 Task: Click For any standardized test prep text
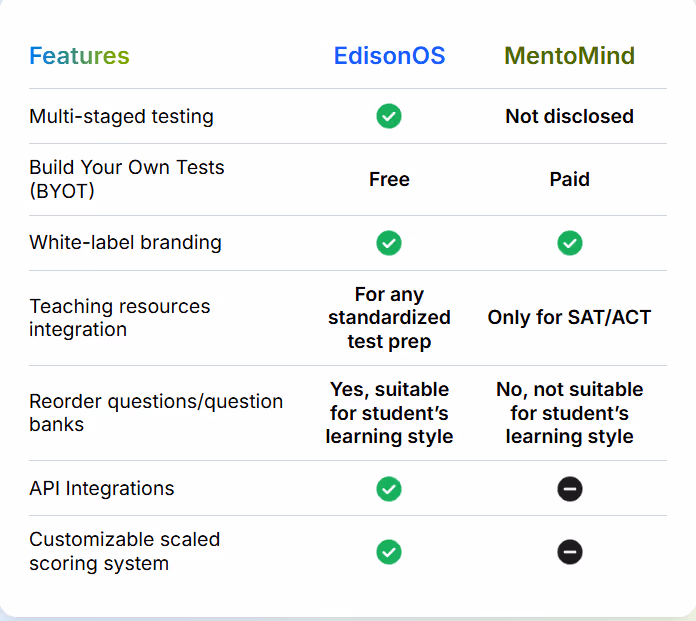pos(389,318)
